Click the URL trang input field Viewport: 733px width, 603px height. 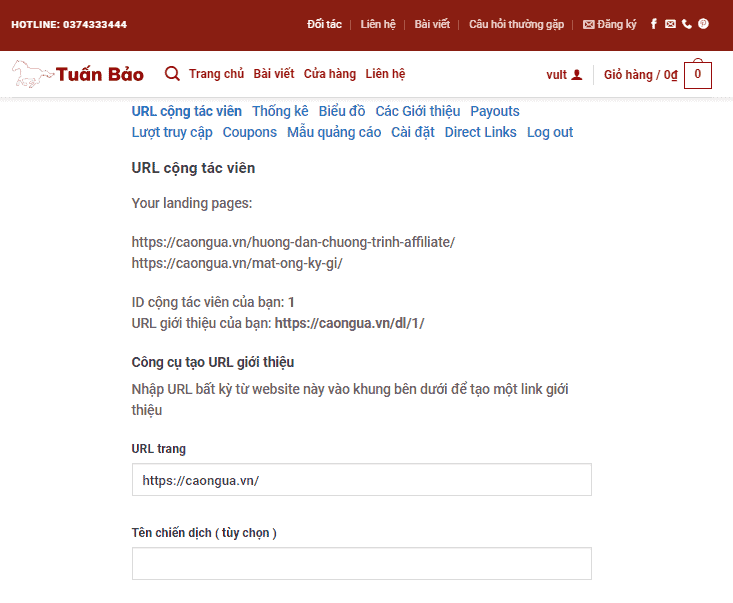click(x=361, y=480)
